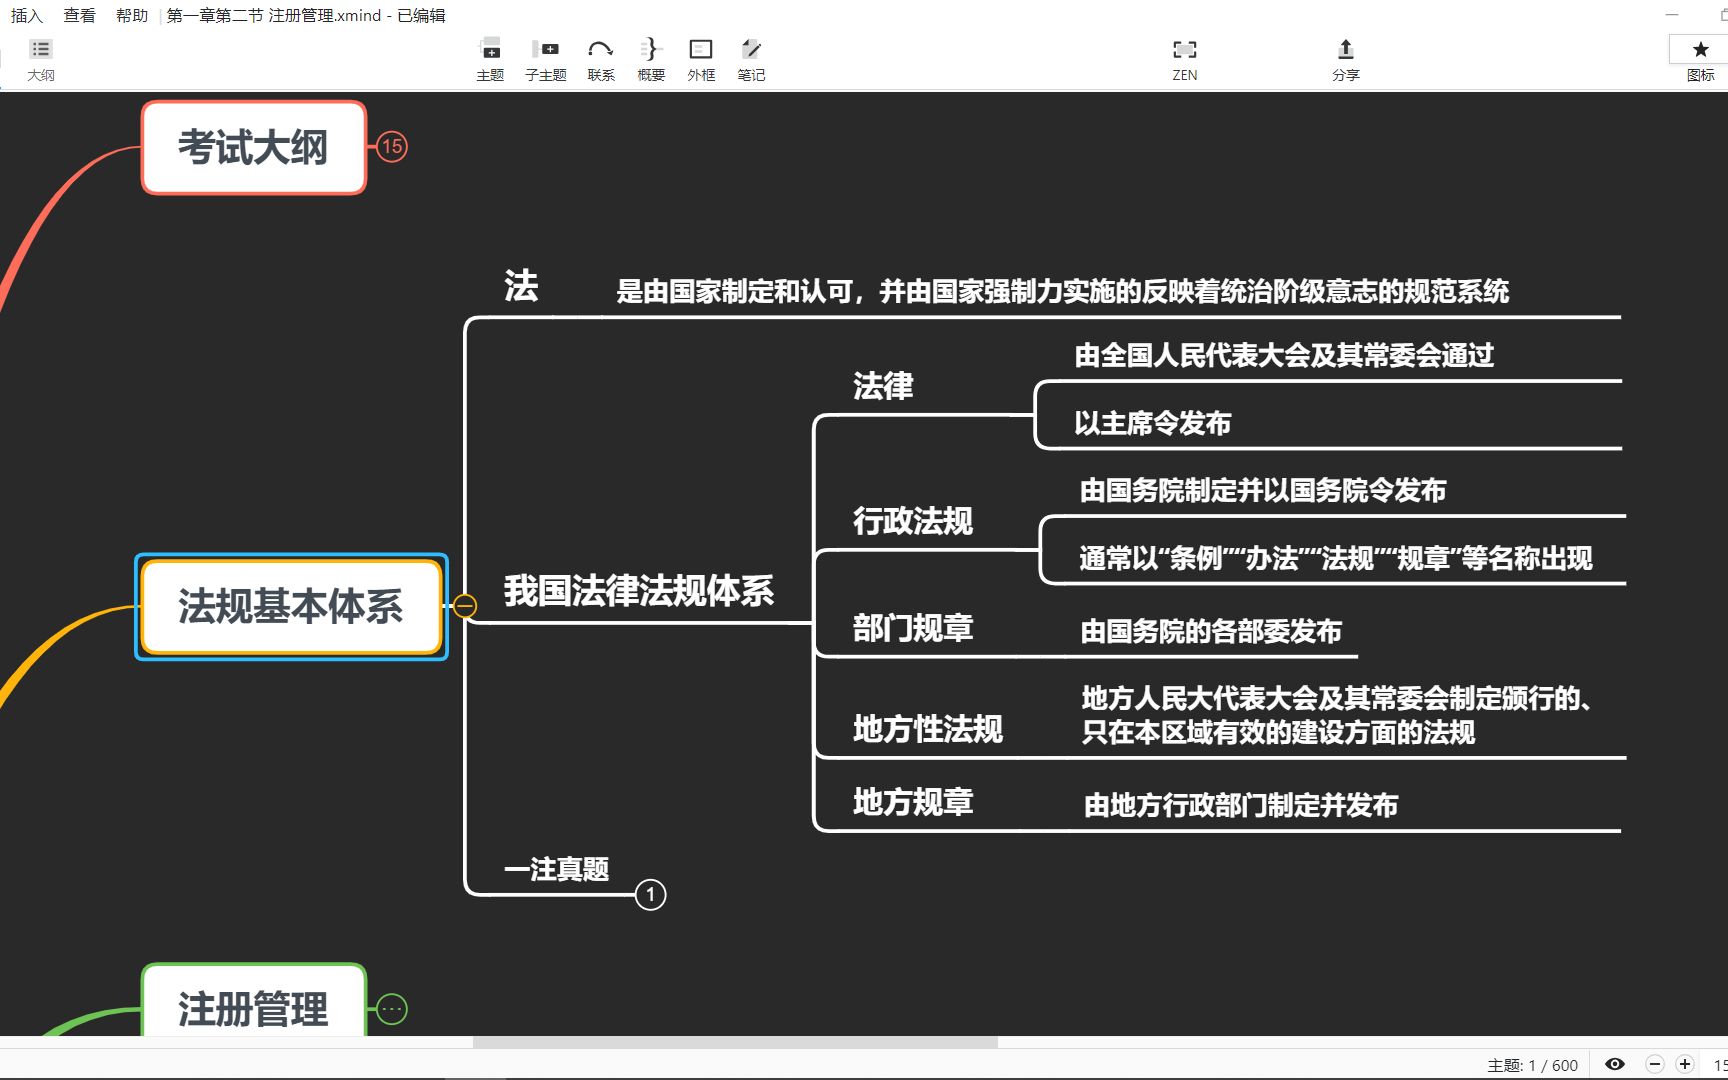The width and height of the screenshot is (1728, 1080).
Task: Click the 主题: 1 / 600 counter
Action: (1532, 1065)
